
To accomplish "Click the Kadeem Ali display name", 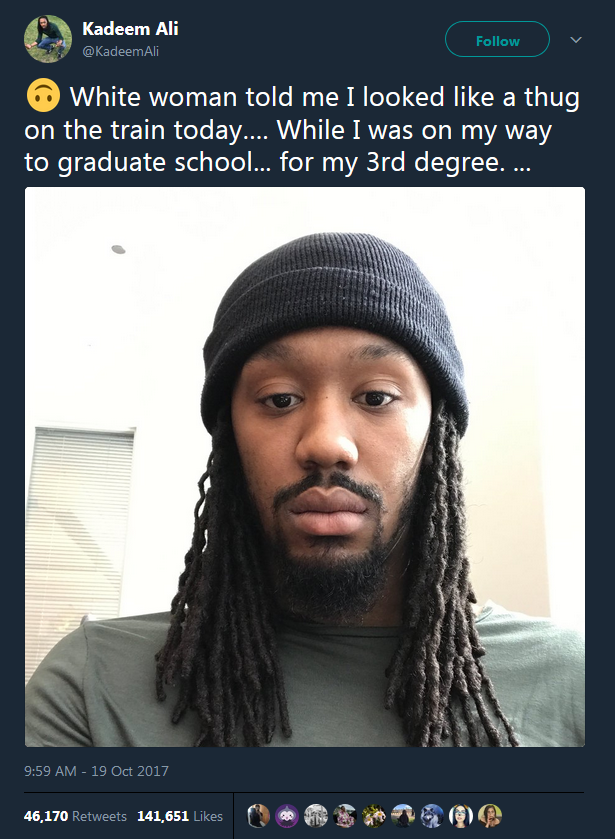I will [130, 28].
